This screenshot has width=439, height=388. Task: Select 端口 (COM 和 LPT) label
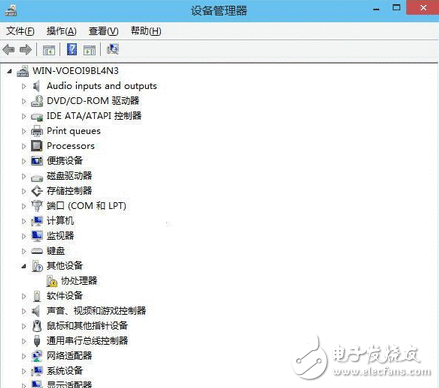tap(86, 206)
